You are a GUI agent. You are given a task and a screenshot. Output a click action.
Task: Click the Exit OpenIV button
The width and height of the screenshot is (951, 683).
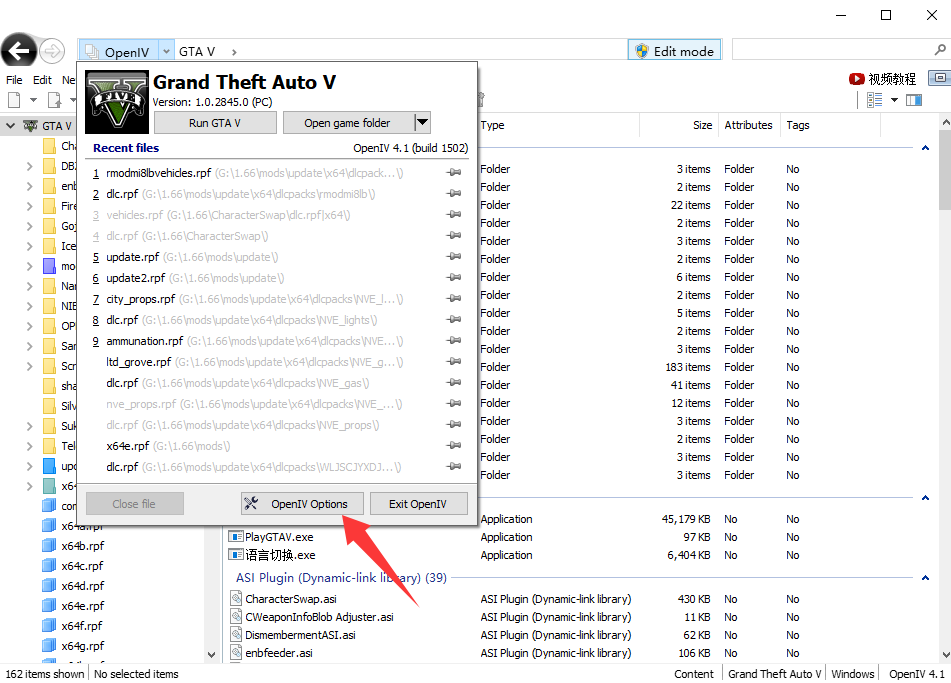coord(418,503)
